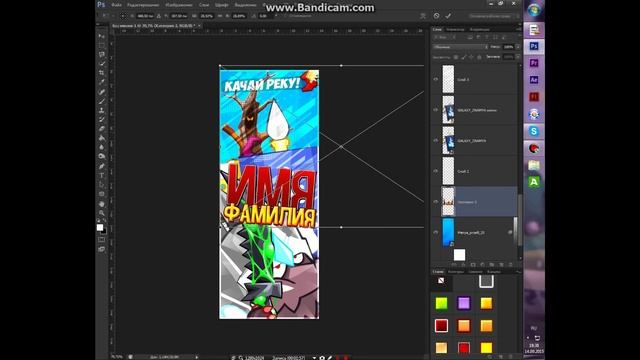Hide the Слой 2 layer
This screenshot has height=360, width=640.
tap(436, 171)
